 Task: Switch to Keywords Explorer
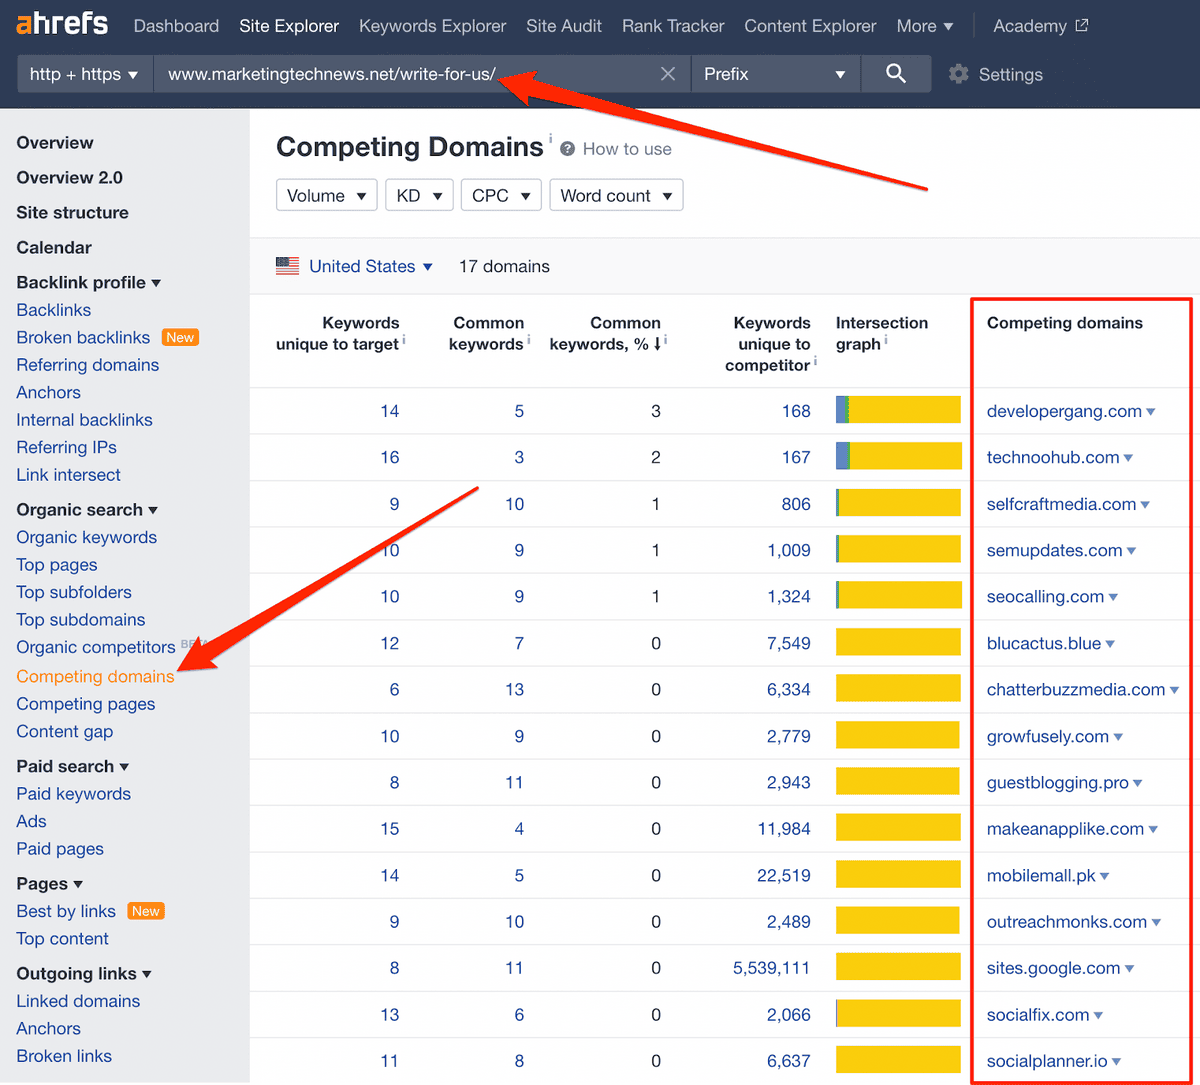tap(433, 26)
